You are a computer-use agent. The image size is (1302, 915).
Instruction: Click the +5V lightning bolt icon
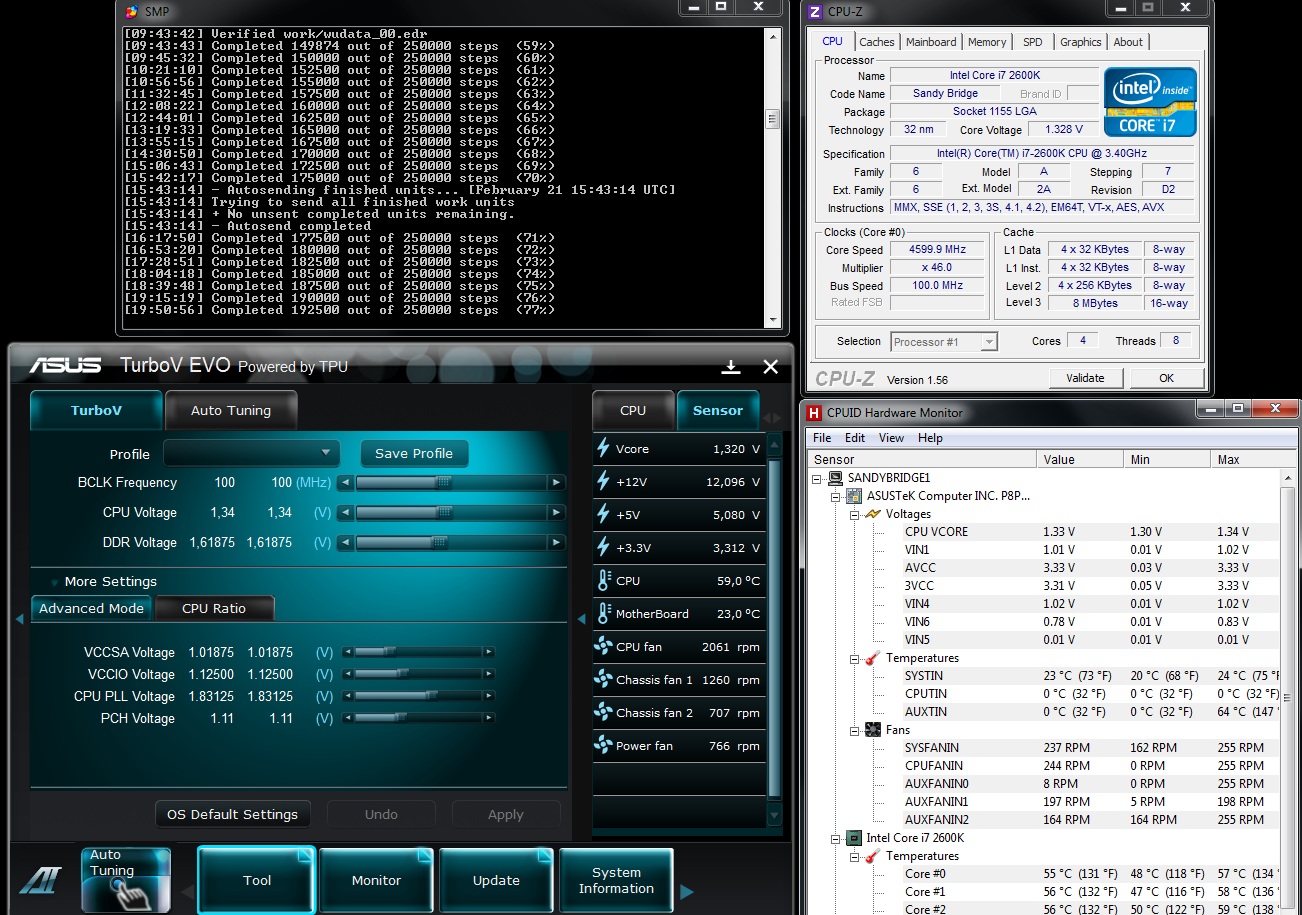(603, 515)
